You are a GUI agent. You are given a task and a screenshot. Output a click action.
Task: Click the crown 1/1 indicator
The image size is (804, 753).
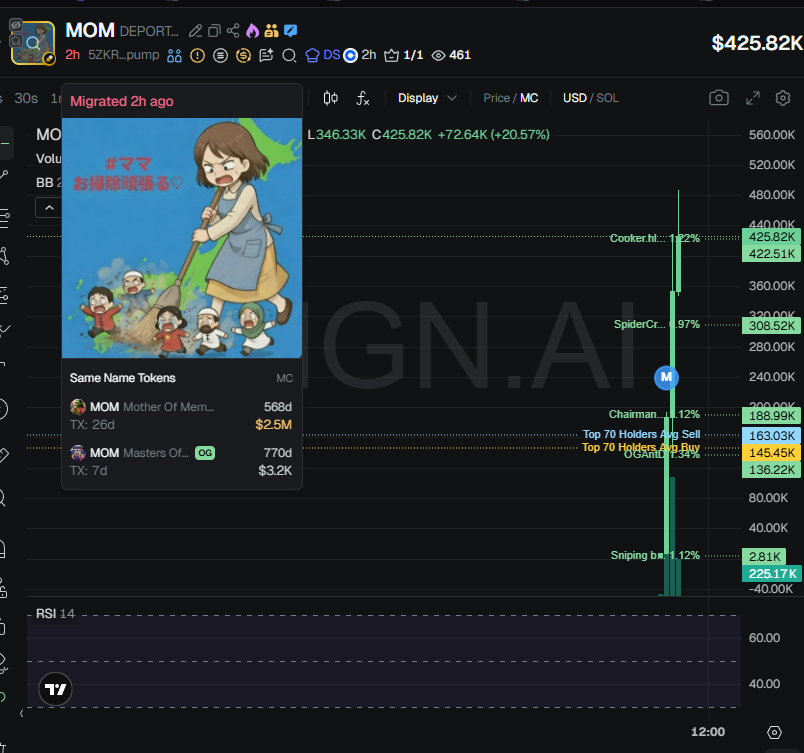pyautogui.click(x=404, y=55)
